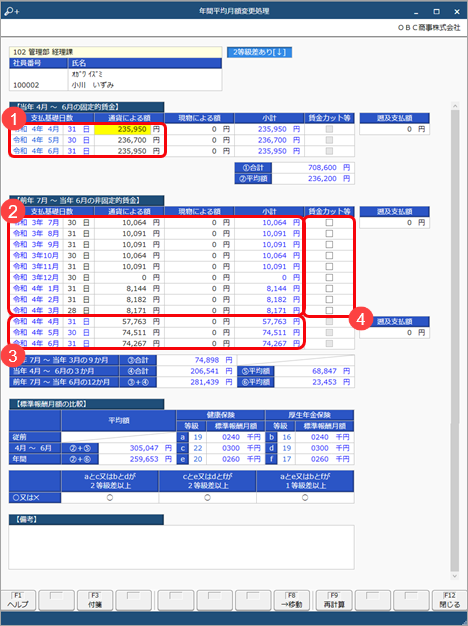Click the F12 閉じる function key
Viewport: 468px width, 626px height.
tap(450, 600)
